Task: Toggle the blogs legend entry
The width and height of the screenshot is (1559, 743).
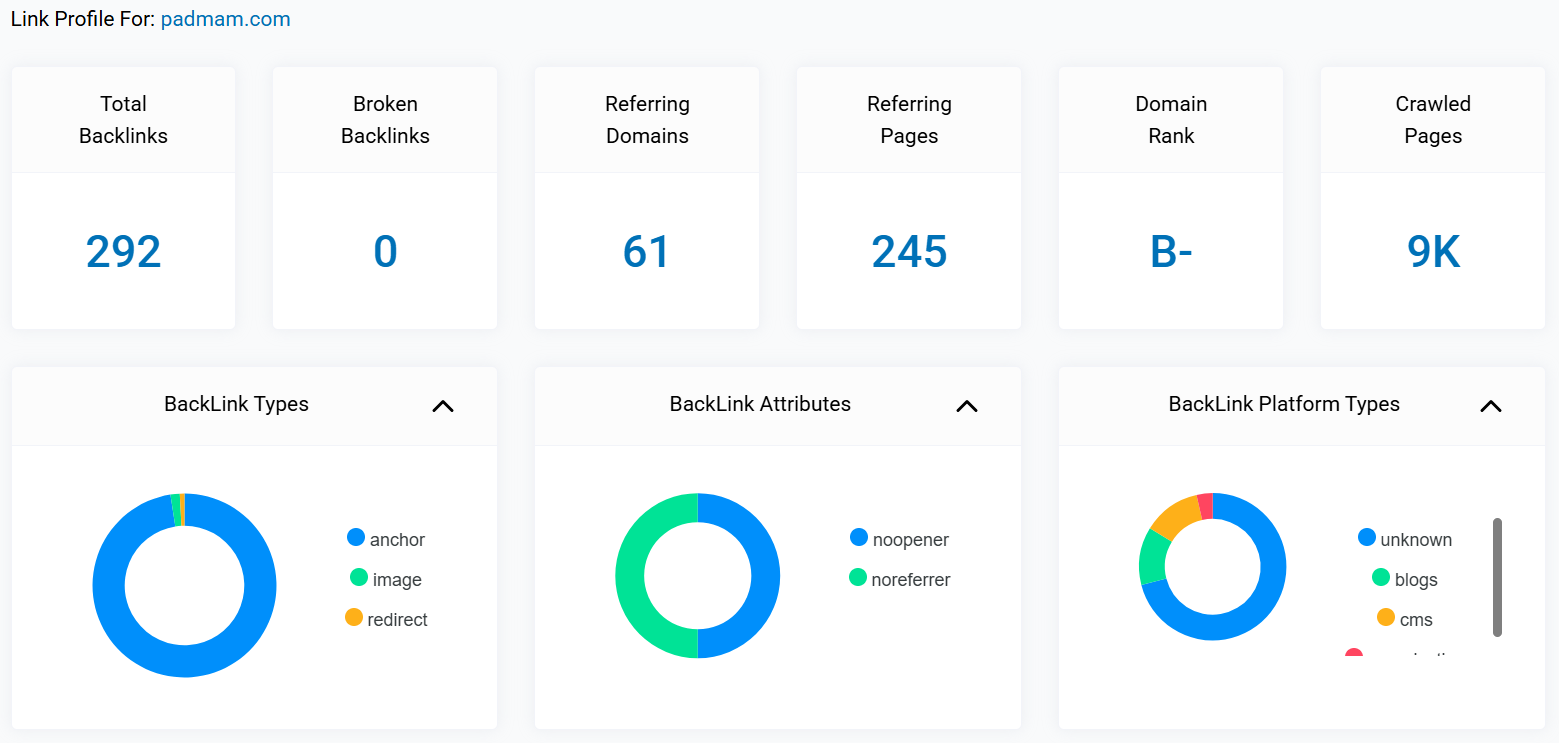Action: [1405, 579]
